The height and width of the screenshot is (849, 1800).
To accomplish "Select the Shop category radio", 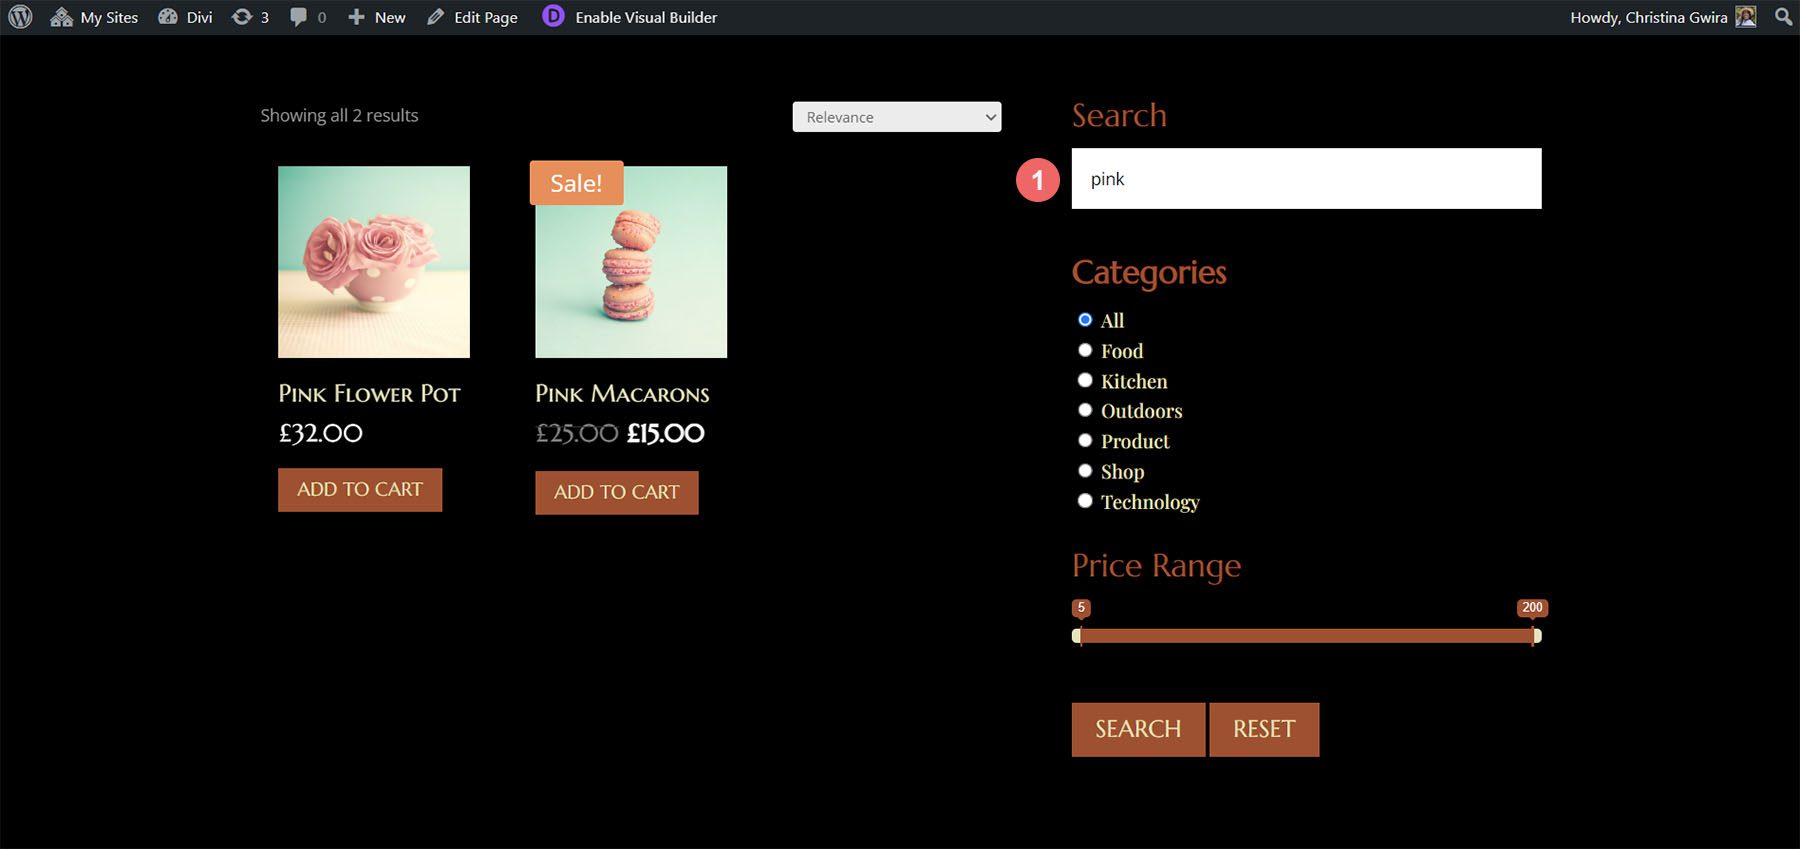I will [1085, 471].
